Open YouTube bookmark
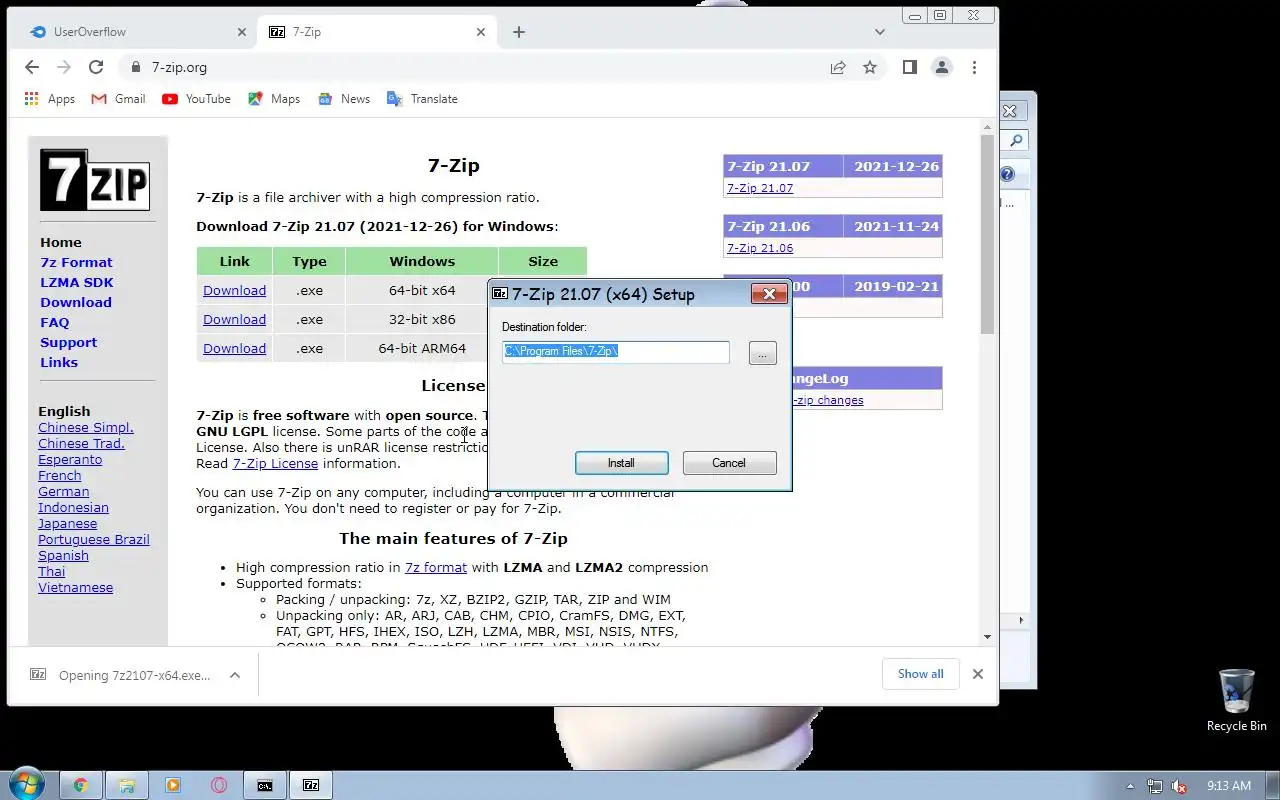1280x800 pixels. (x=196, y=99)
